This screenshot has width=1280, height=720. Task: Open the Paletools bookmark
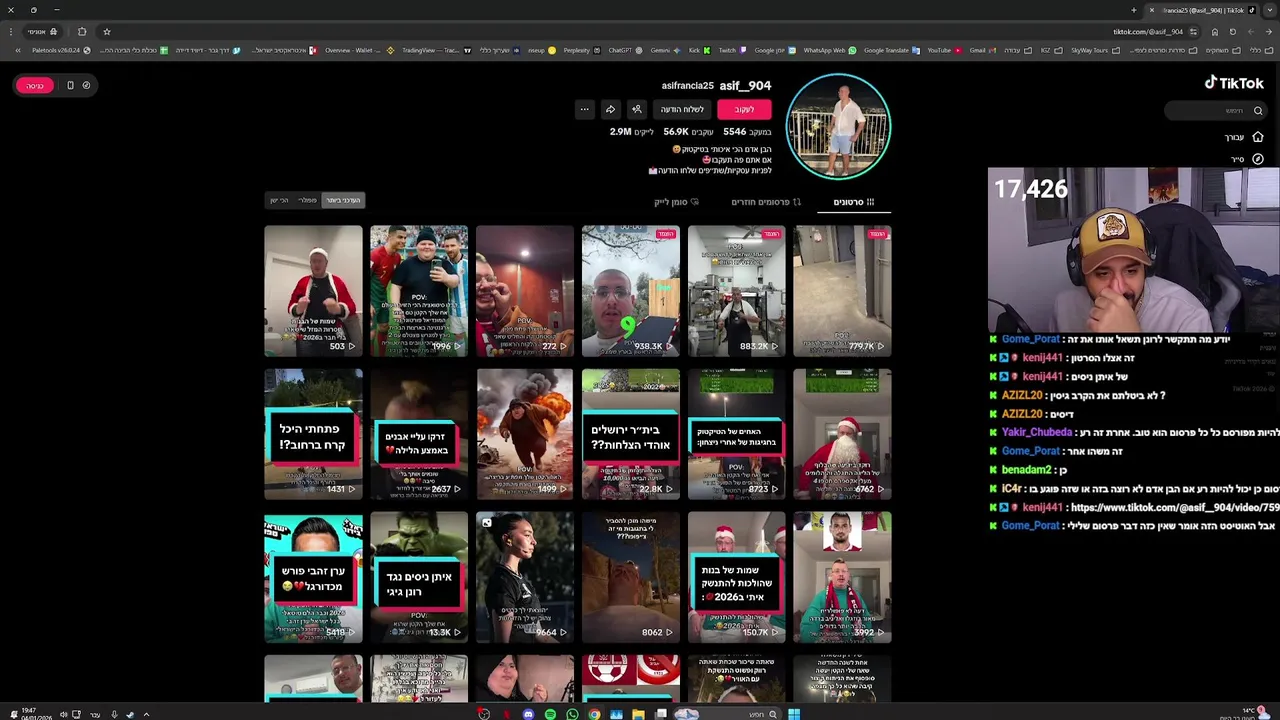60,50
